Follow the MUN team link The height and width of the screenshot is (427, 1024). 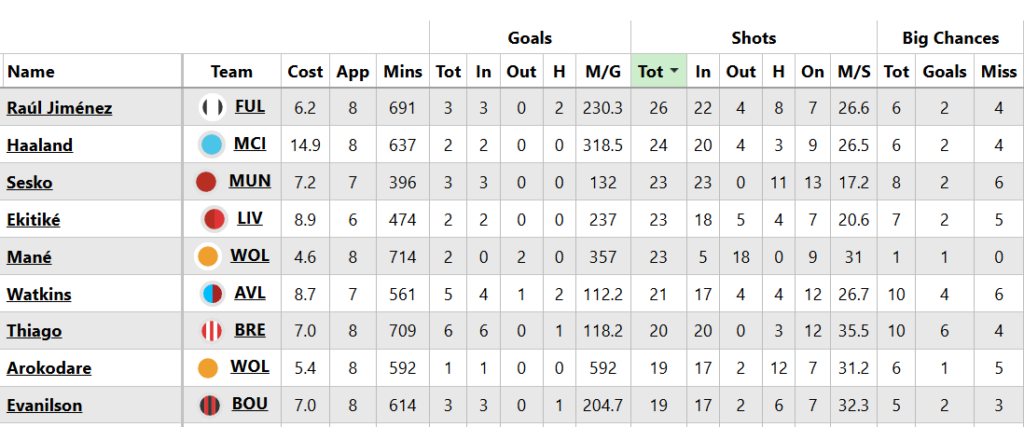pyautogui.click(x=250, y=181)
